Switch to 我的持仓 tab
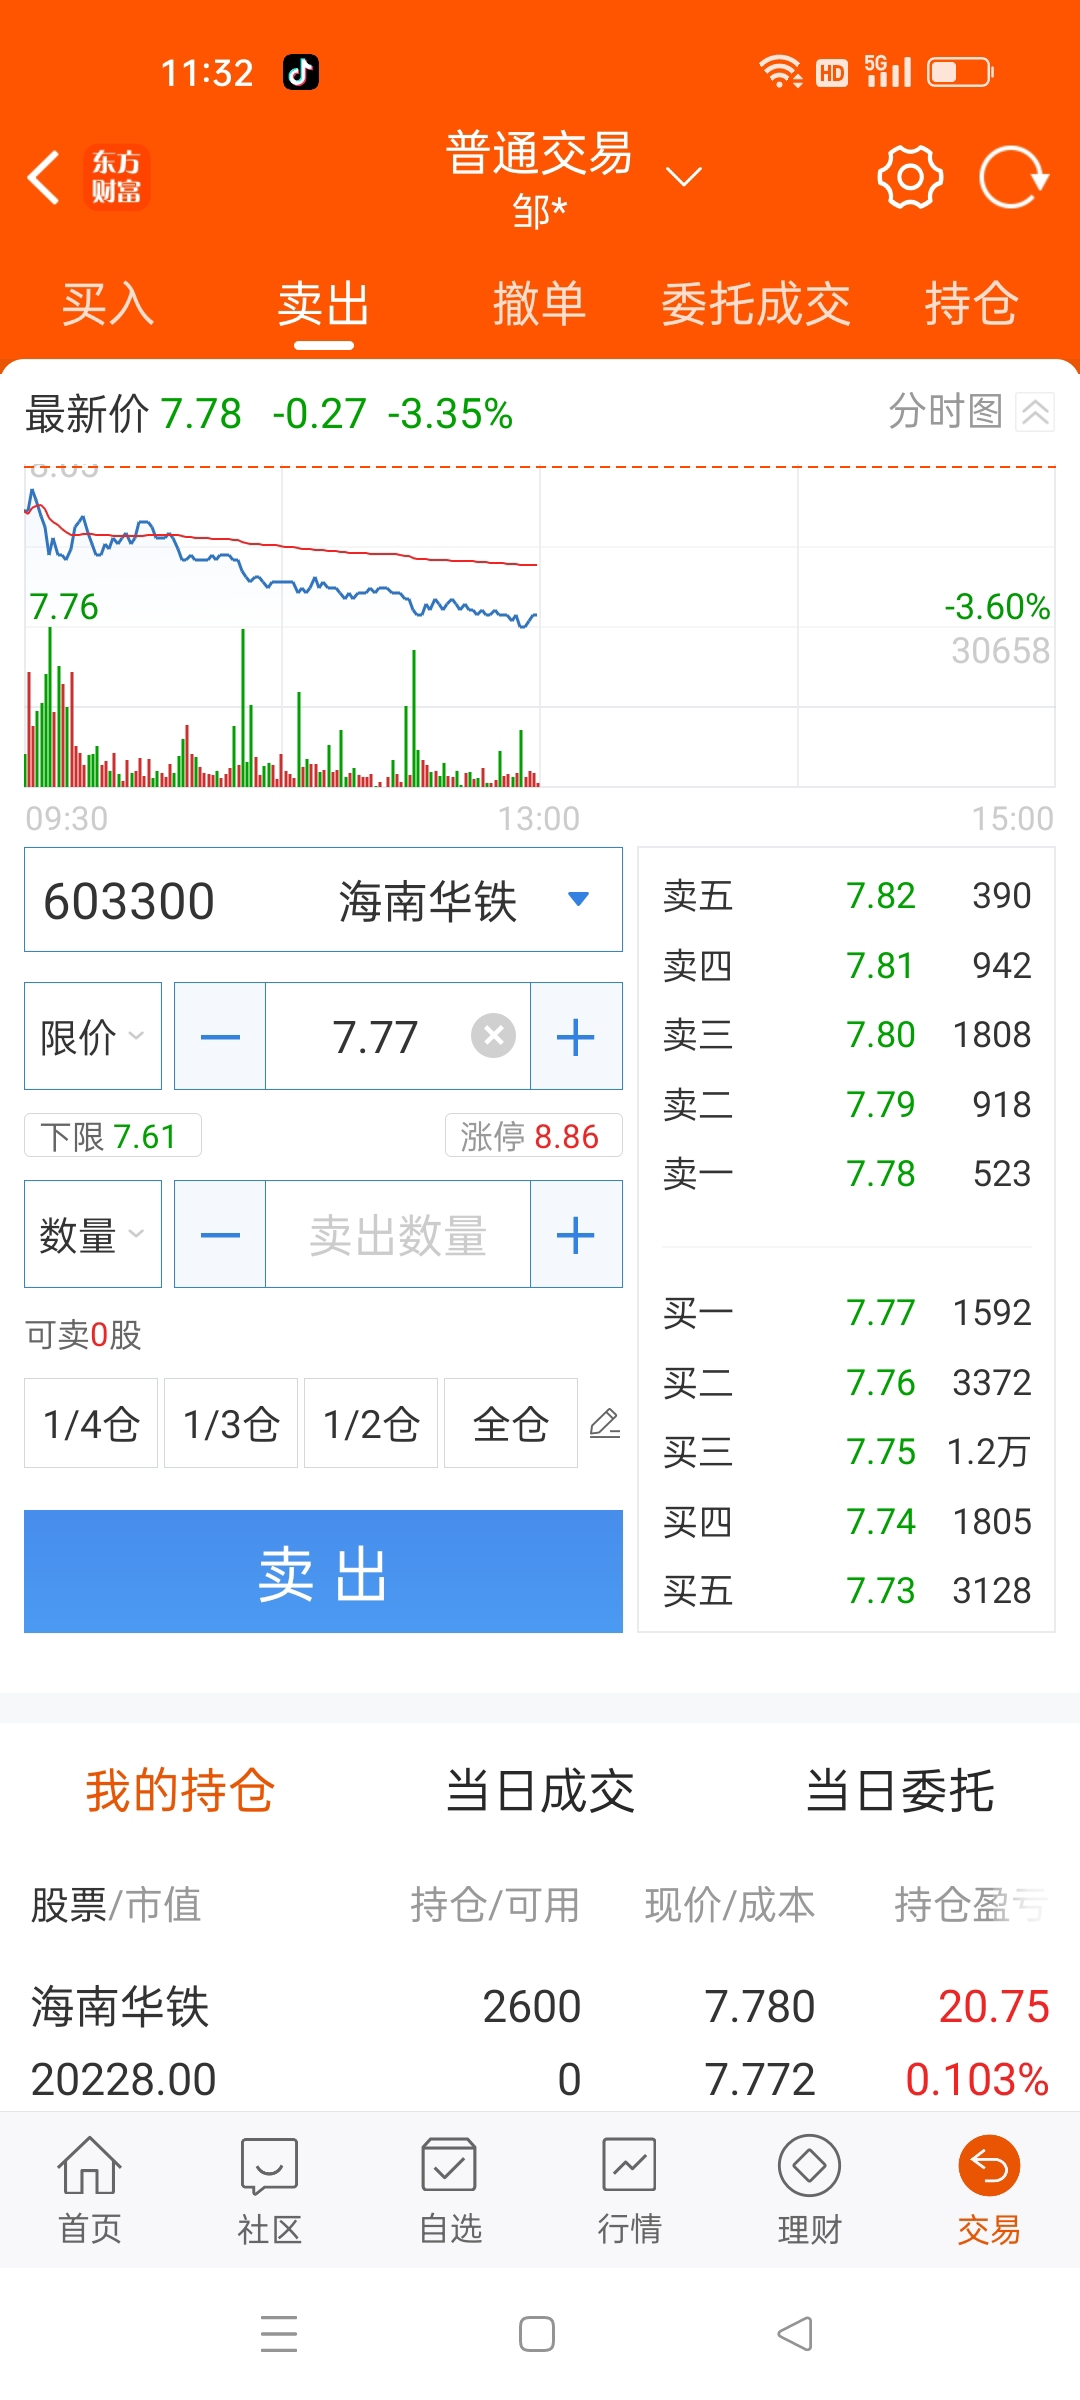Screen dimensions: 1080x2400 tap(180, 1790)
